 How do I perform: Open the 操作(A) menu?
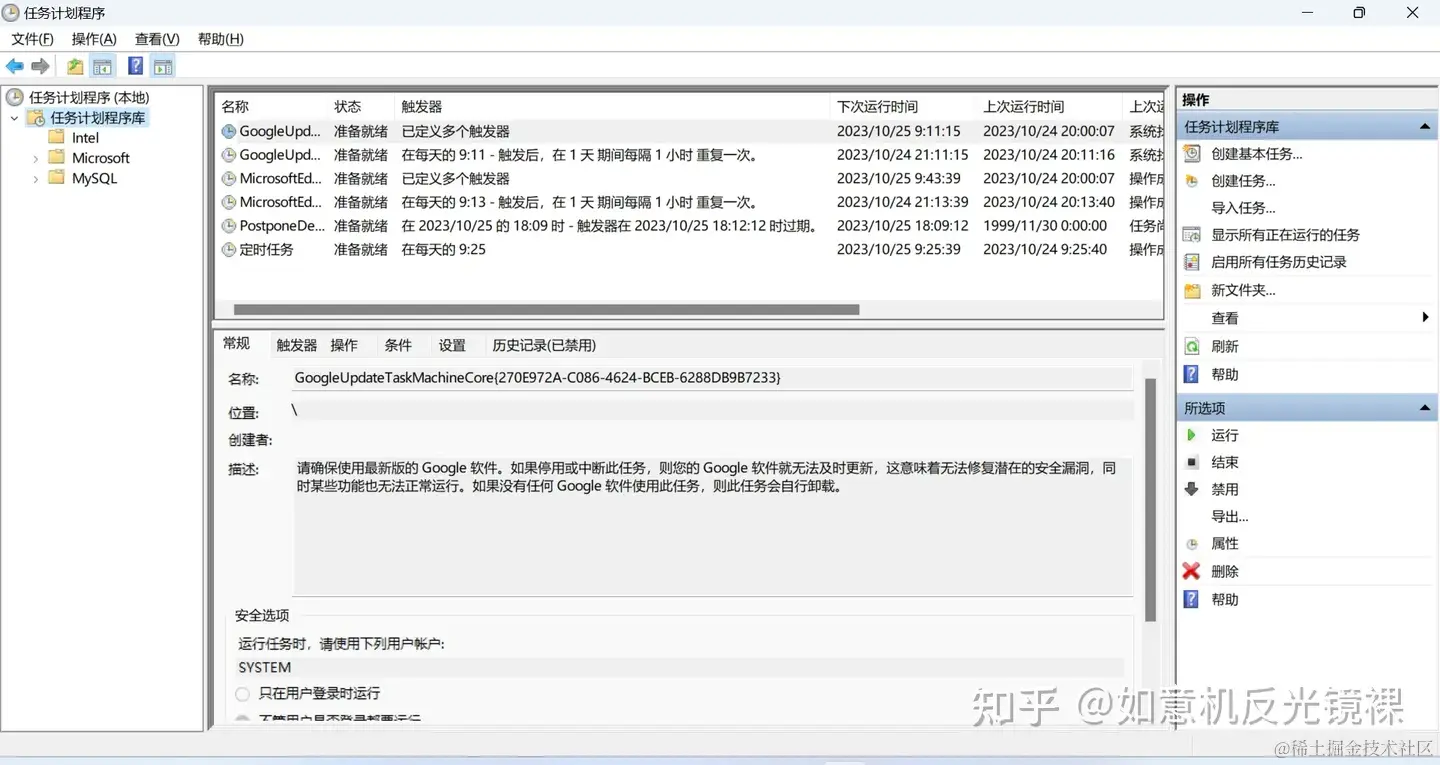[x=94, y=39]
